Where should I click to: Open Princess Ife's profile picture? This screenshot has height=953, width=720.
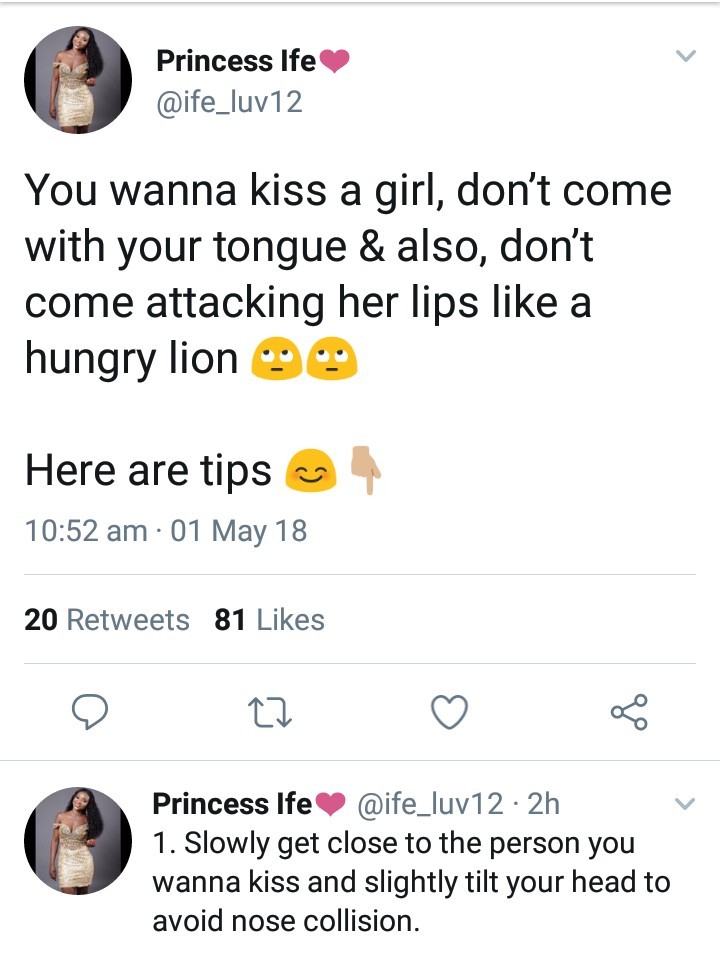coord(78,78)
